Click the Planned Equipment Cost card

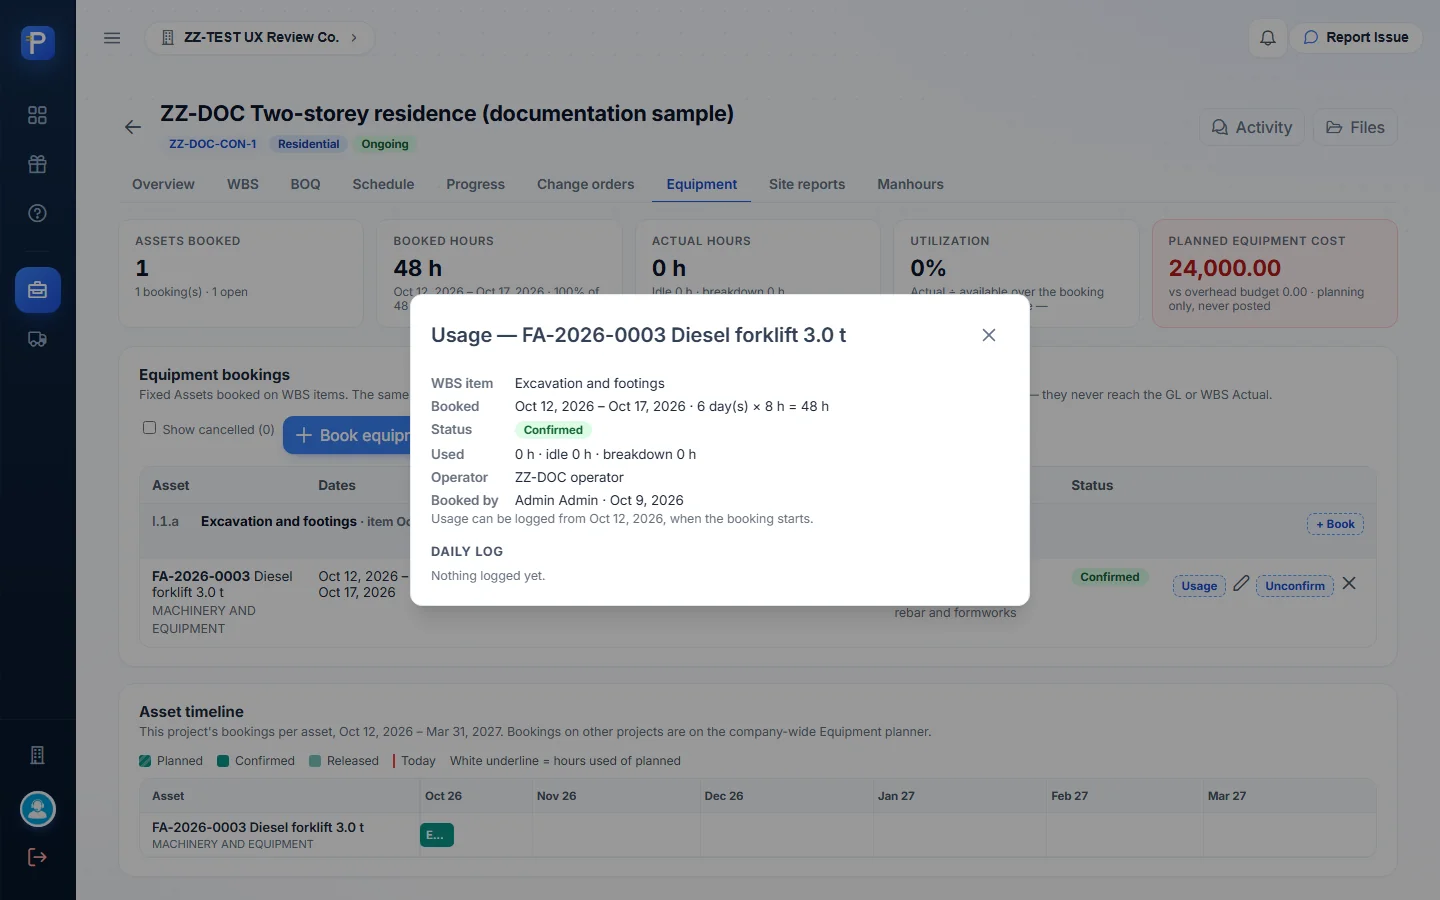1274,273
